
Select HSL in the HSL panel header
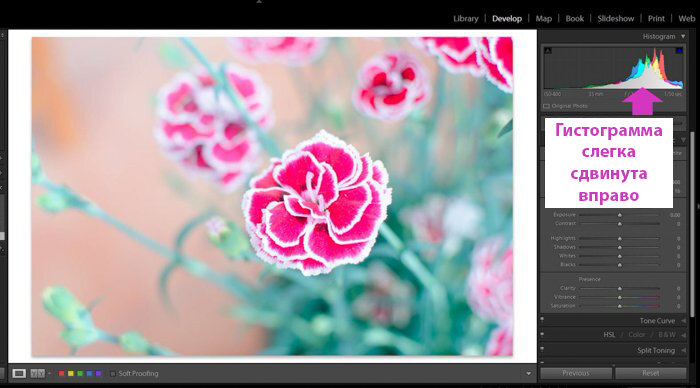[x=609, y=335]
